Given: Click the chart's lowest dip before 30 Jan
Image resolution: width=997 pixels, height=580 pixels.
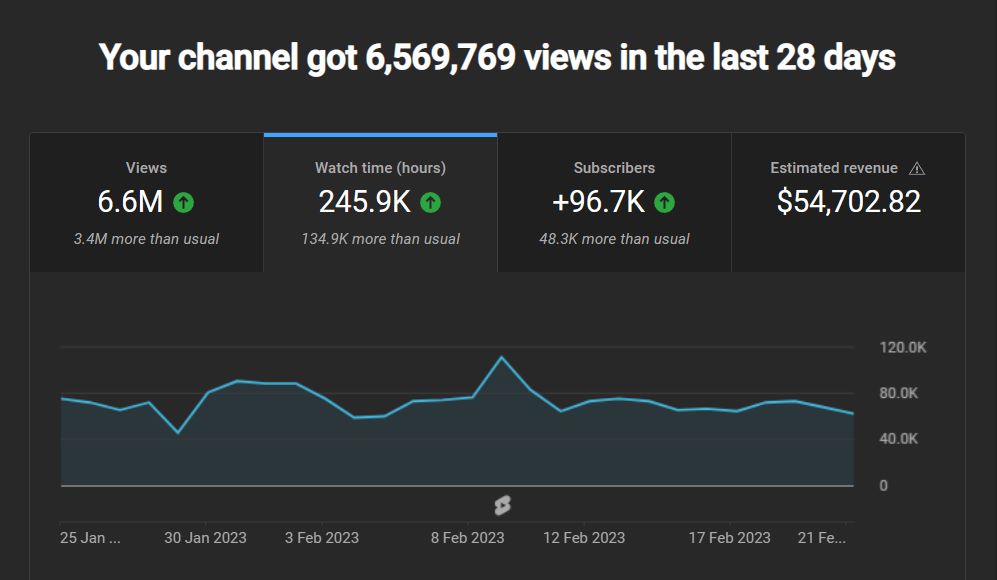Looking at the screenshot, I should tap(178, 432).
